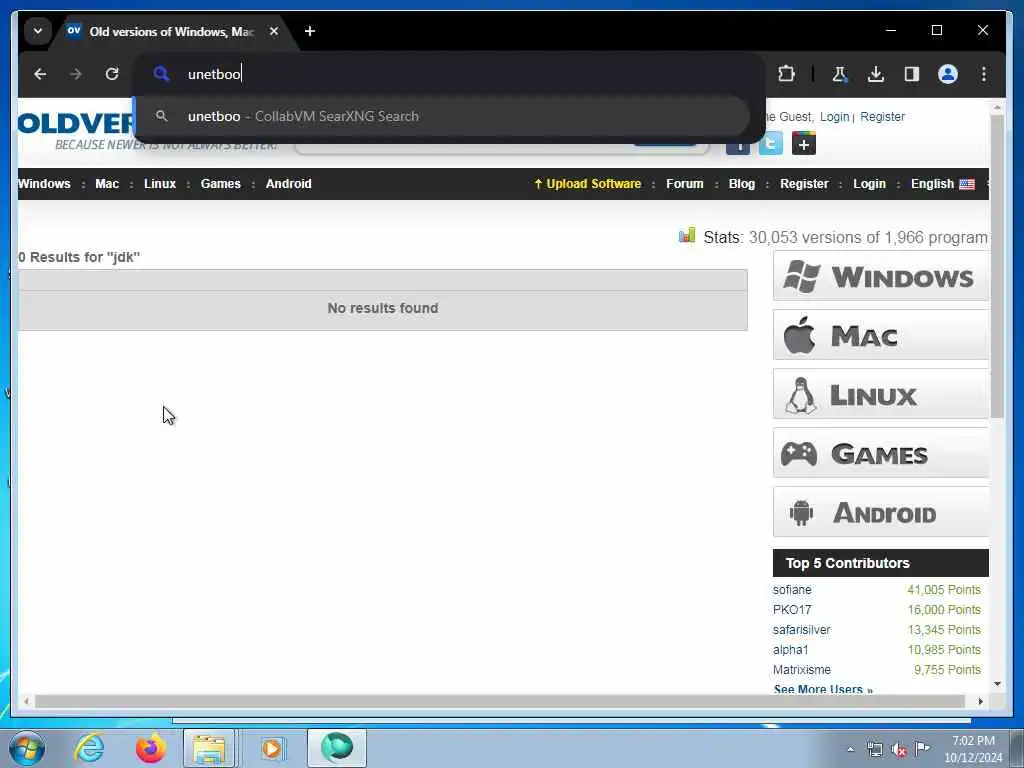The height and width of the screenshot is (768, 1024).
Task: Open contributor sofiane's profile
Action: tap(792, 590)
